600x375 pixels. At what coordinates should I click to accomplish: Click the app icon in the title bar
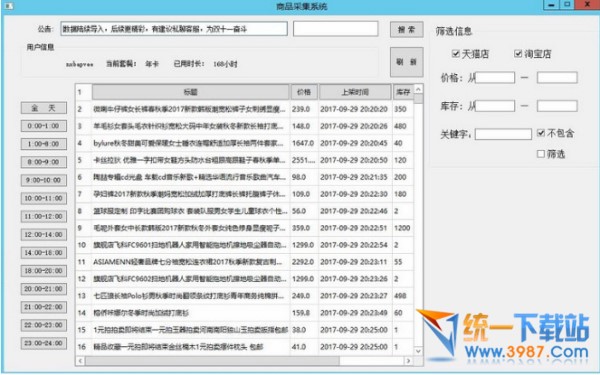pyautogui.click(x=8, y=6)
